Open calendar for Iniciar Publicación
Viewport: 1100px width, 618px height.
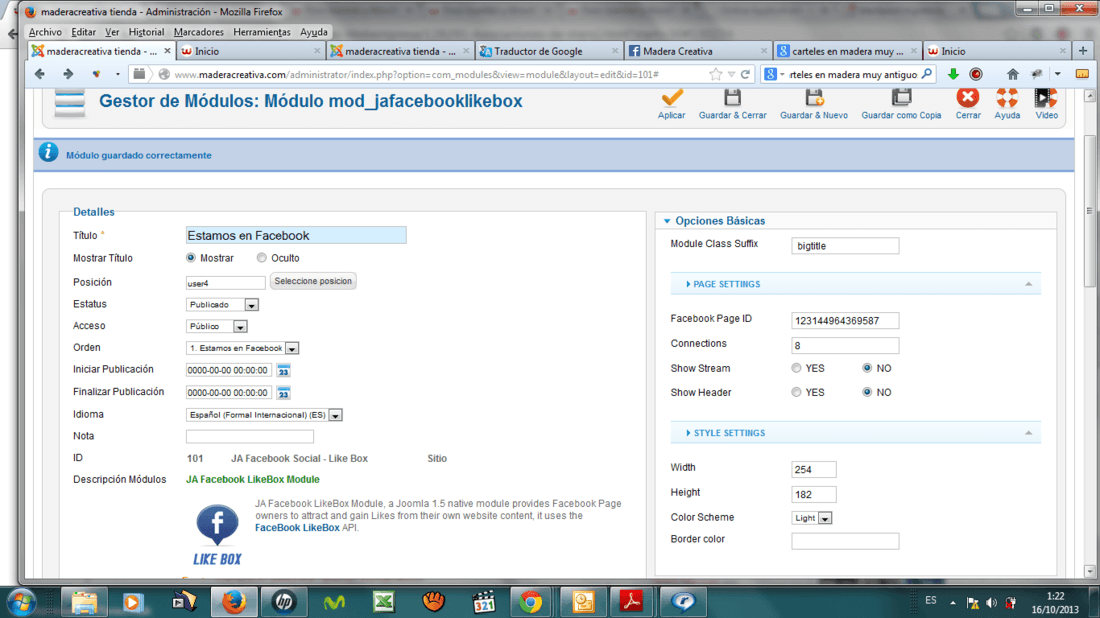pyautogui.click(x=283, y=370)
